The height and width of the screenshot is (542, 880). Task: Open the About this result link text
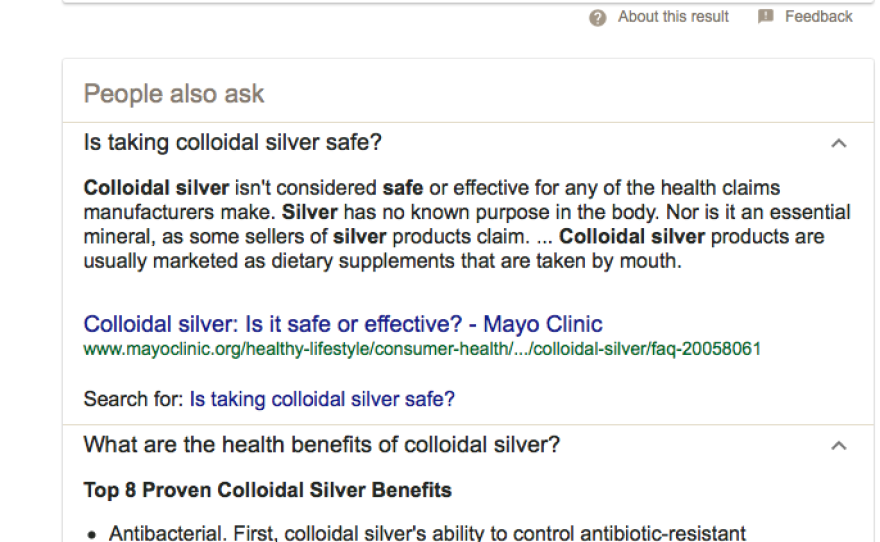click(x=673, y=17)
